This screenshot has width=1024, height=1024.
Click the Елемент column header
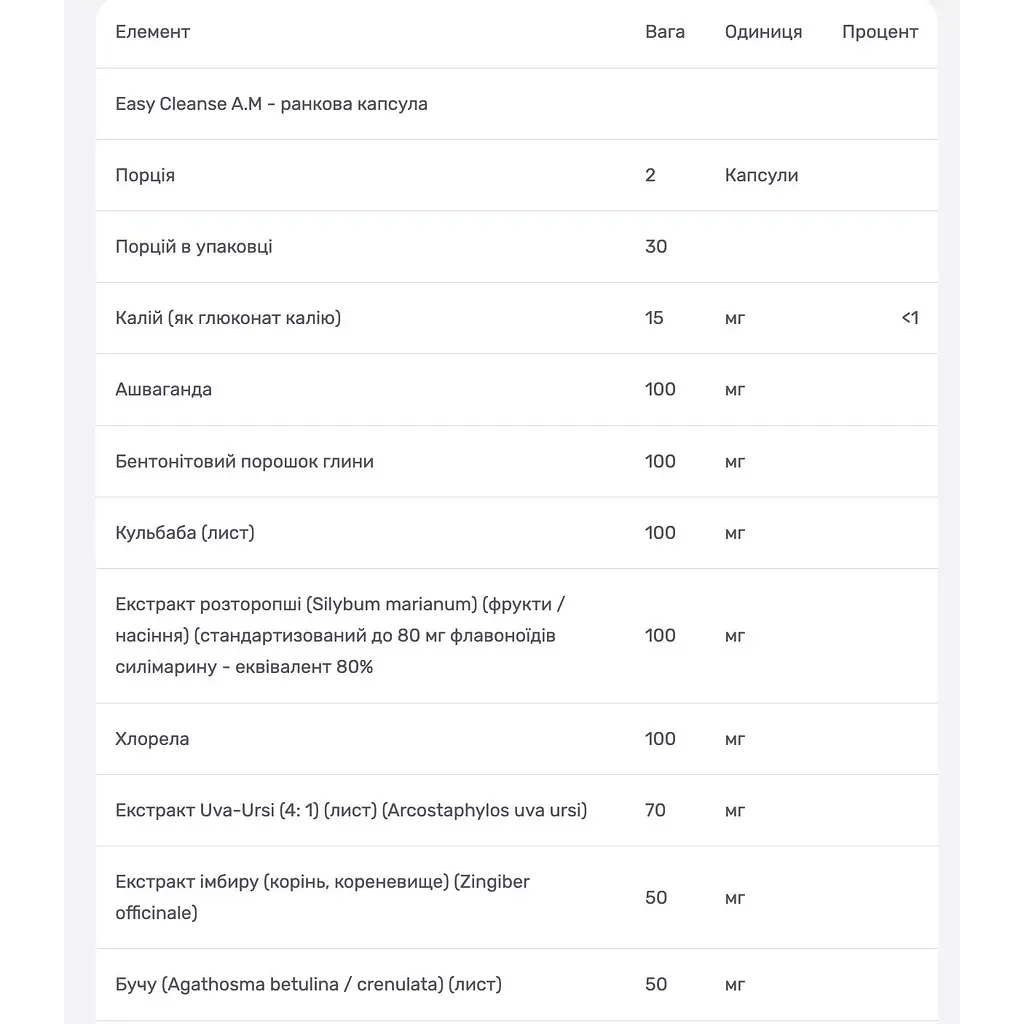[x=152, y=32]
